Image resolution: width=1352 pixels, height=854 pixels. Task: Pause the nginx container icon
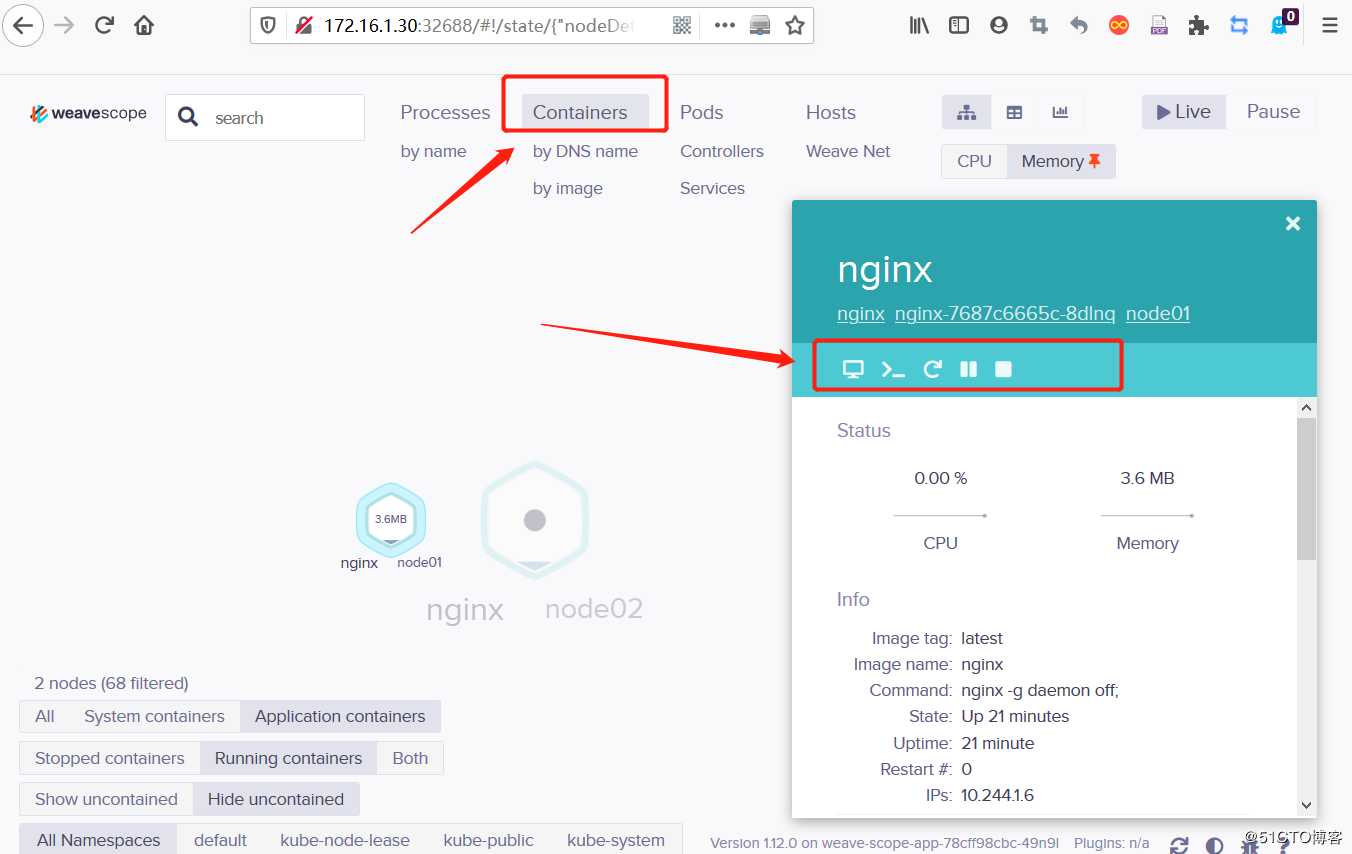968,369
